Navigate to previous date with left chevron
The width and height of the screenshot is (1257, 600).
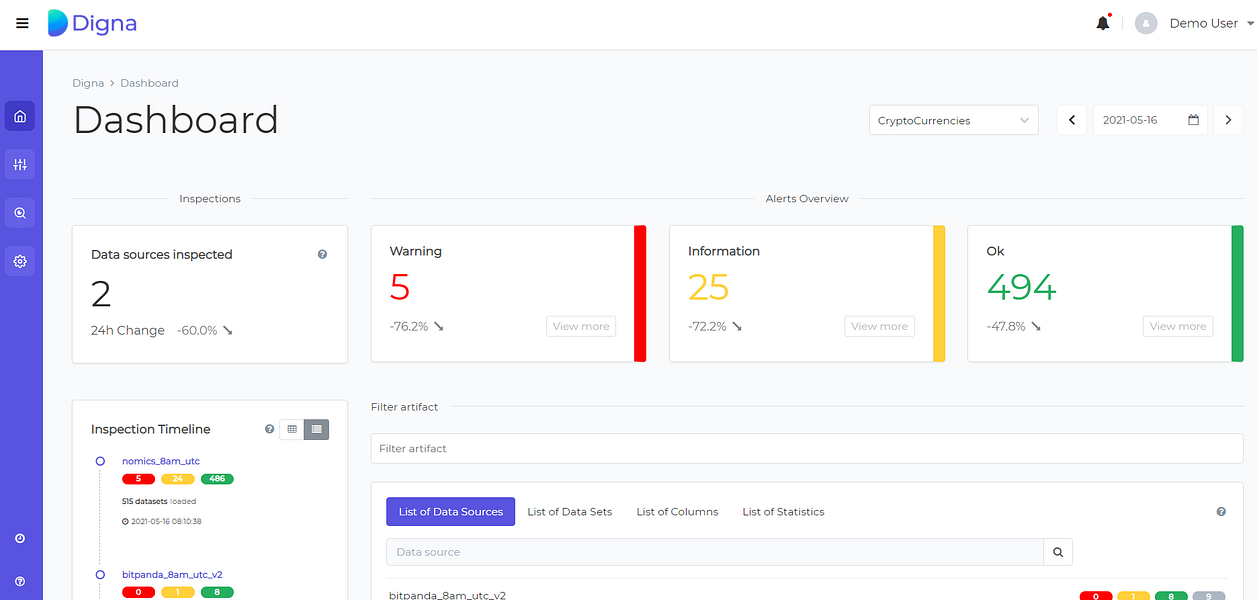1071,119
